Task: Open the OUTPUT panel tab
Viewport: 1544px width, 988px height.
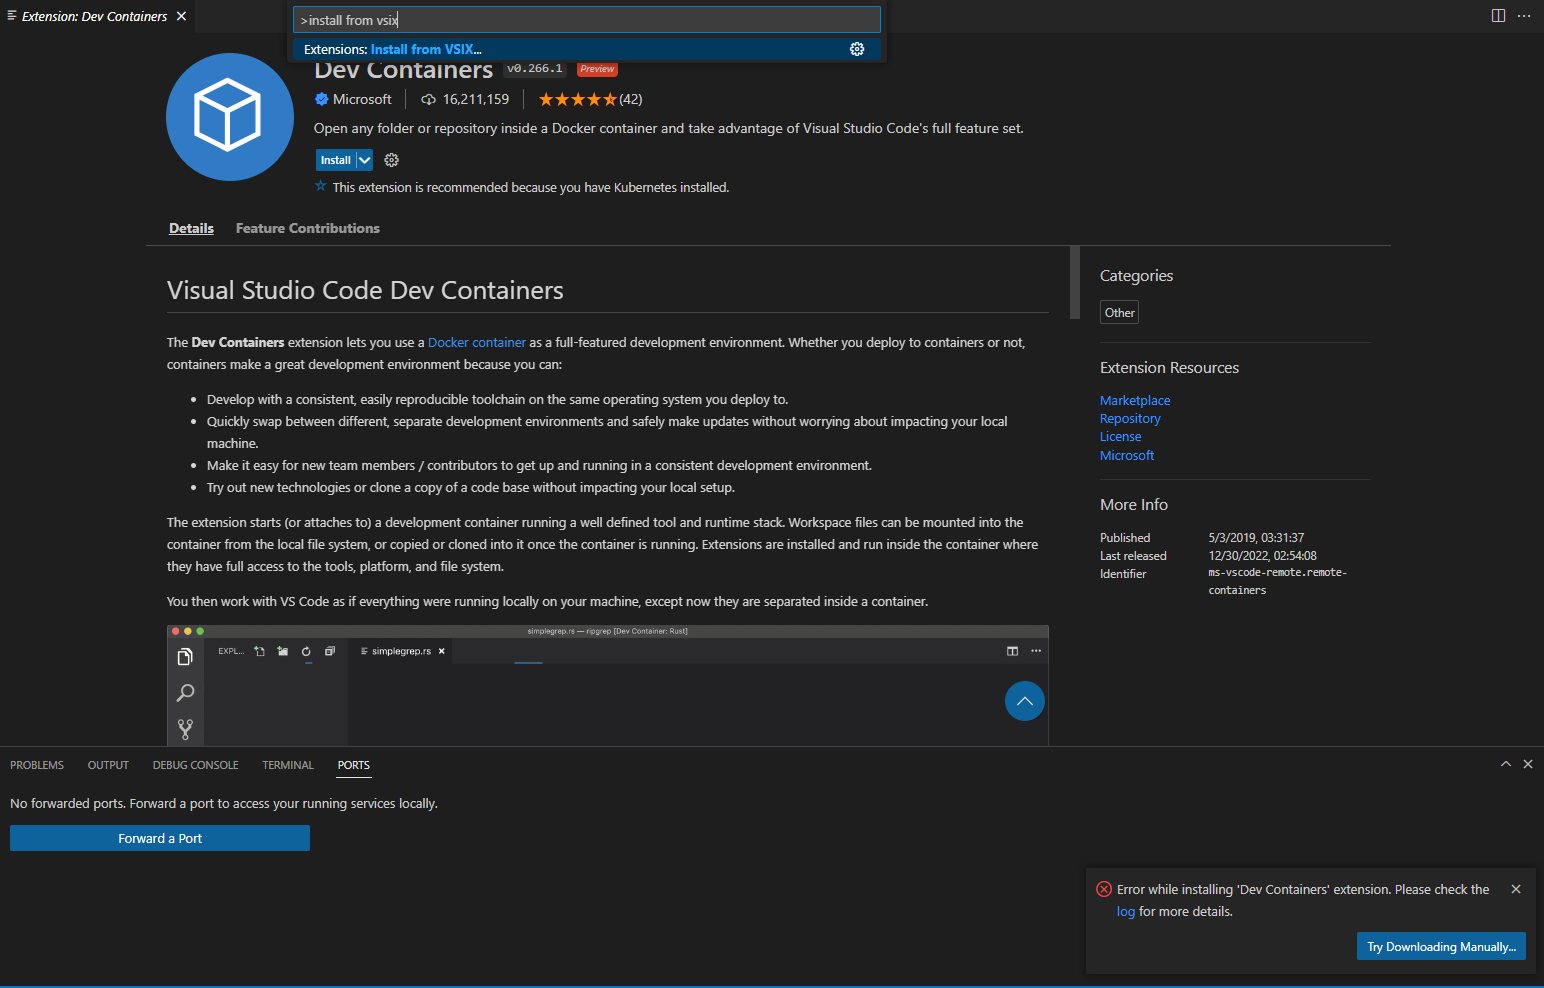Action: (108, 765)
